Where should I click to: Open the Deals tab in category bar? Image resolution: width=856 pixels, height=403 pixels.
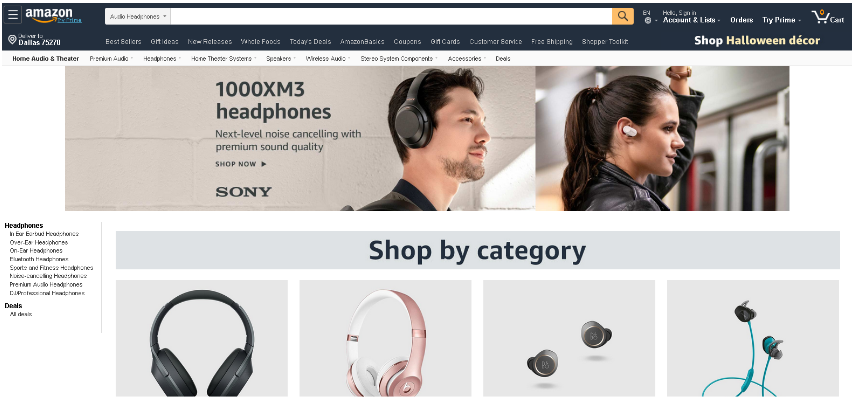click(x=503, y=58)
